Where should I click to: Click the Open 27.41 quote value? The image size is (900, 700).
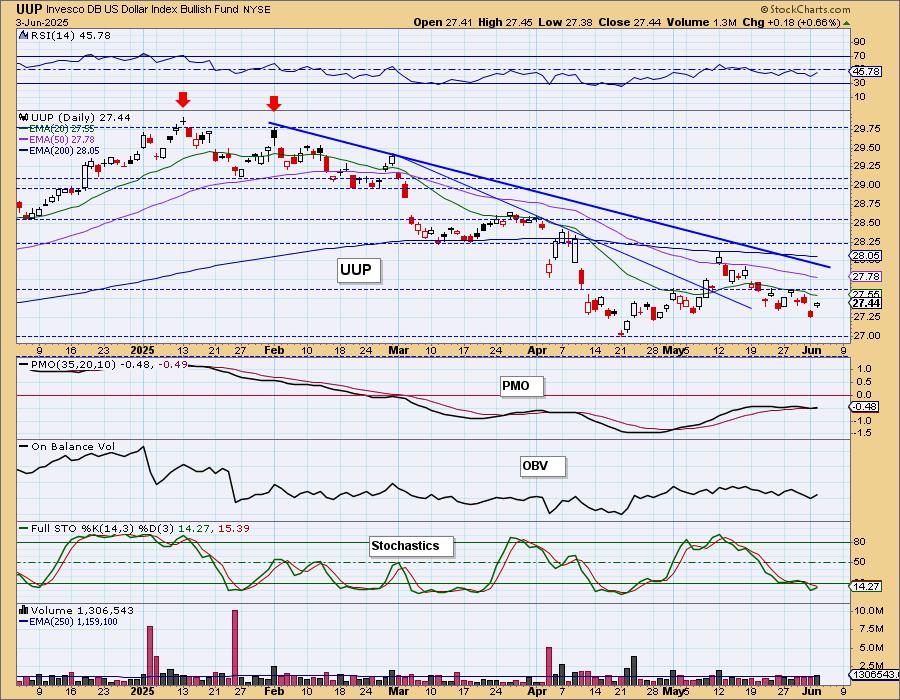point(443,22)
